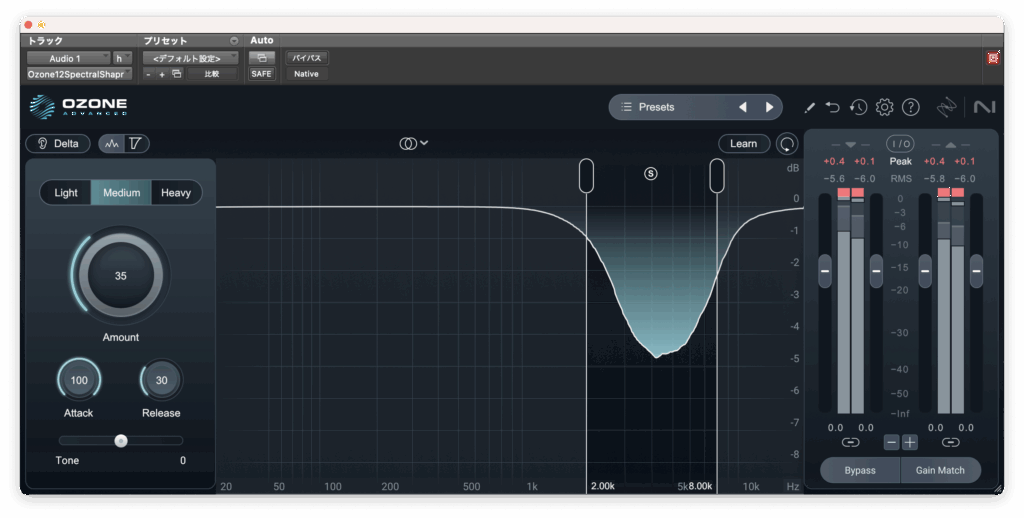Toggle Delta listening mode
The width and height of the screenshot is (1024, 518).
[x=58, y=144]
